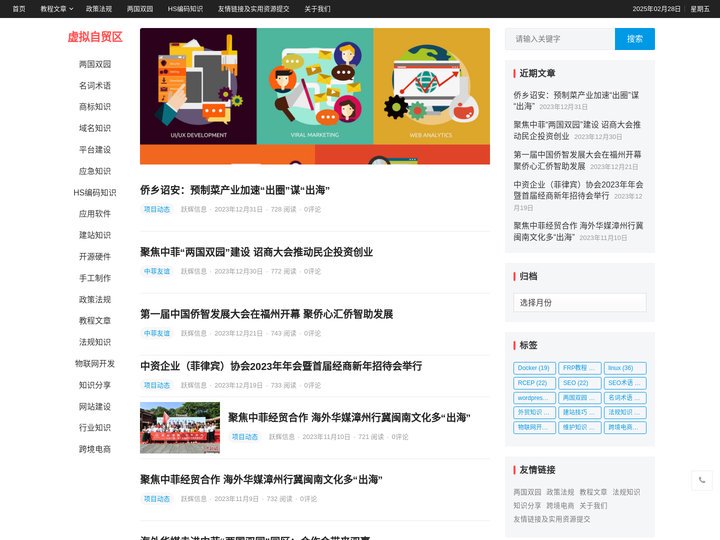Open the 教程文章 dropdown in top navigation
The width and height of the screenshot is (720, 540).
tap(56, 9)
